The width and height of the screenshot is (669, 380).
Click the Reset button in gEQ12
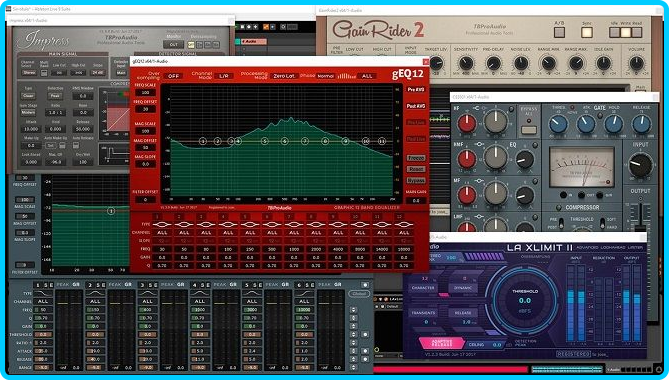(x=416, y=169)
